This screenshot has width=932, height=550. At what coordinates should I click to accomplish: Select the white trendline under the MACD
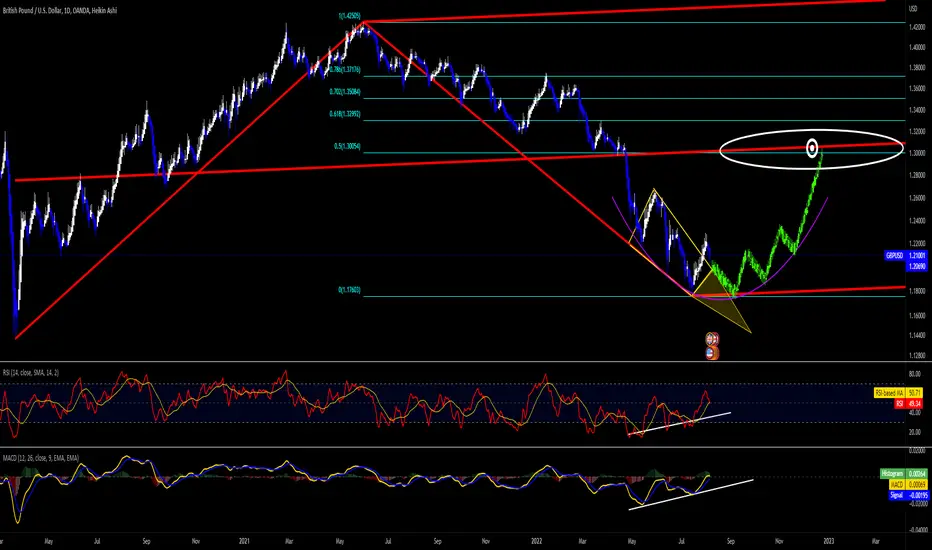coord(691,494)
